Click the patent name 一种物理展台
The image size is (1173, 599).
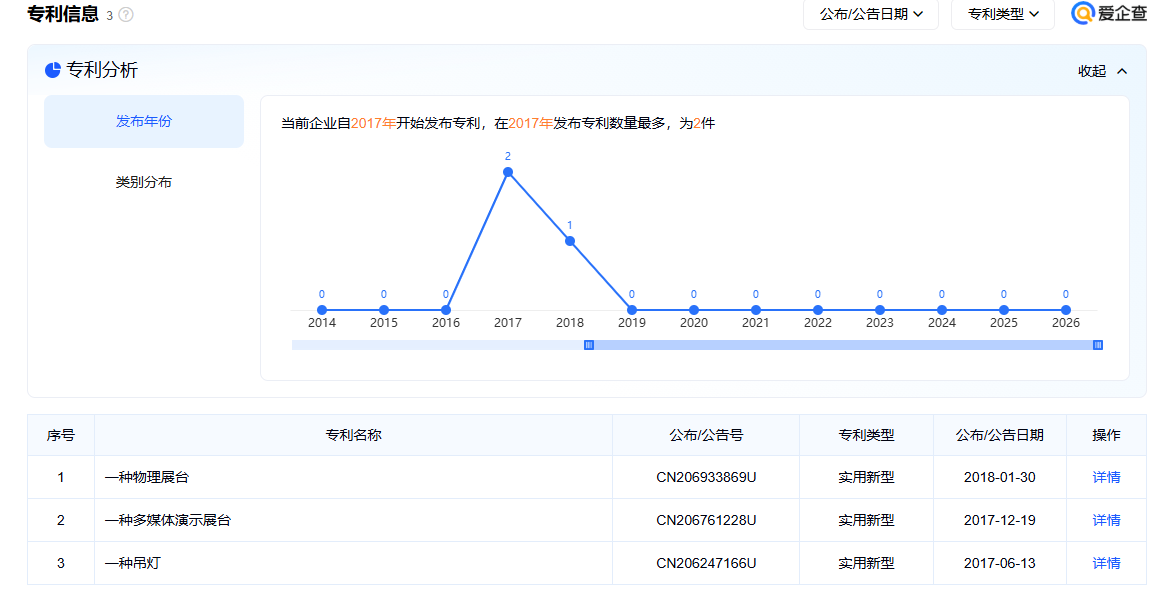pos(147,477)
